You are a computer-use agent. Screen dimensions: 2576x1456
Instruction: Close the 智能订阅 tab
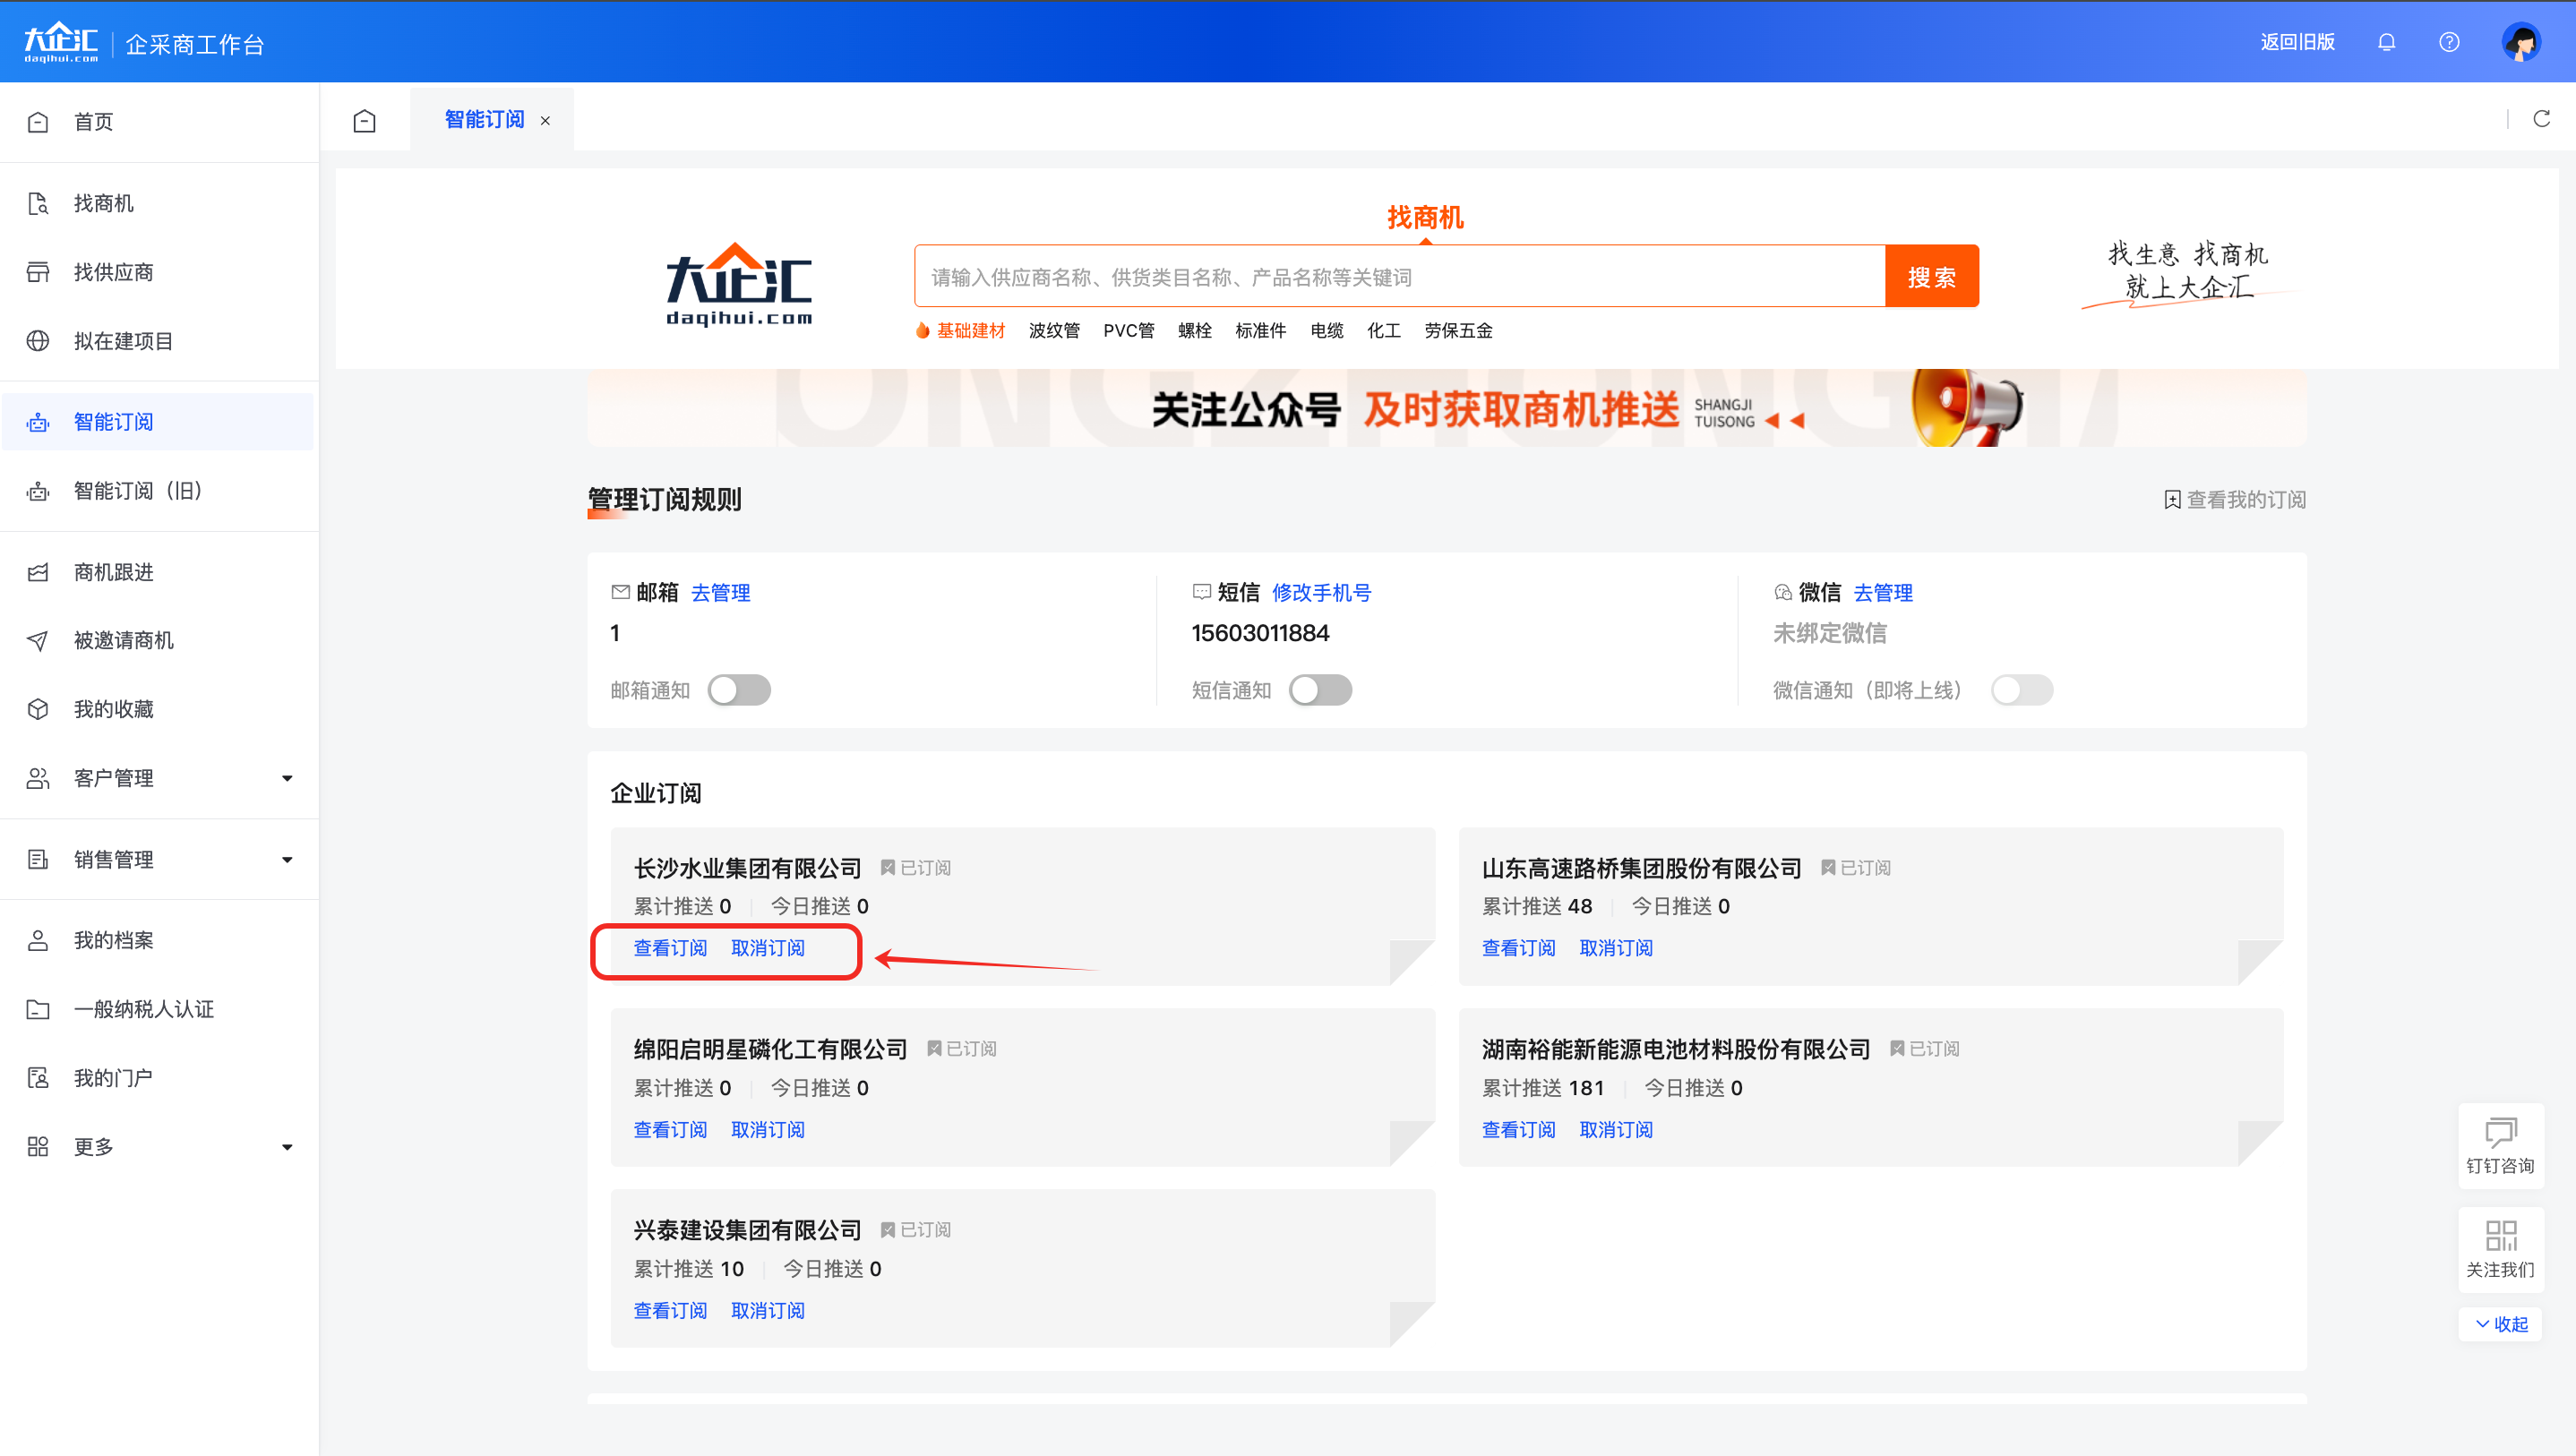(x=545, y=121)
